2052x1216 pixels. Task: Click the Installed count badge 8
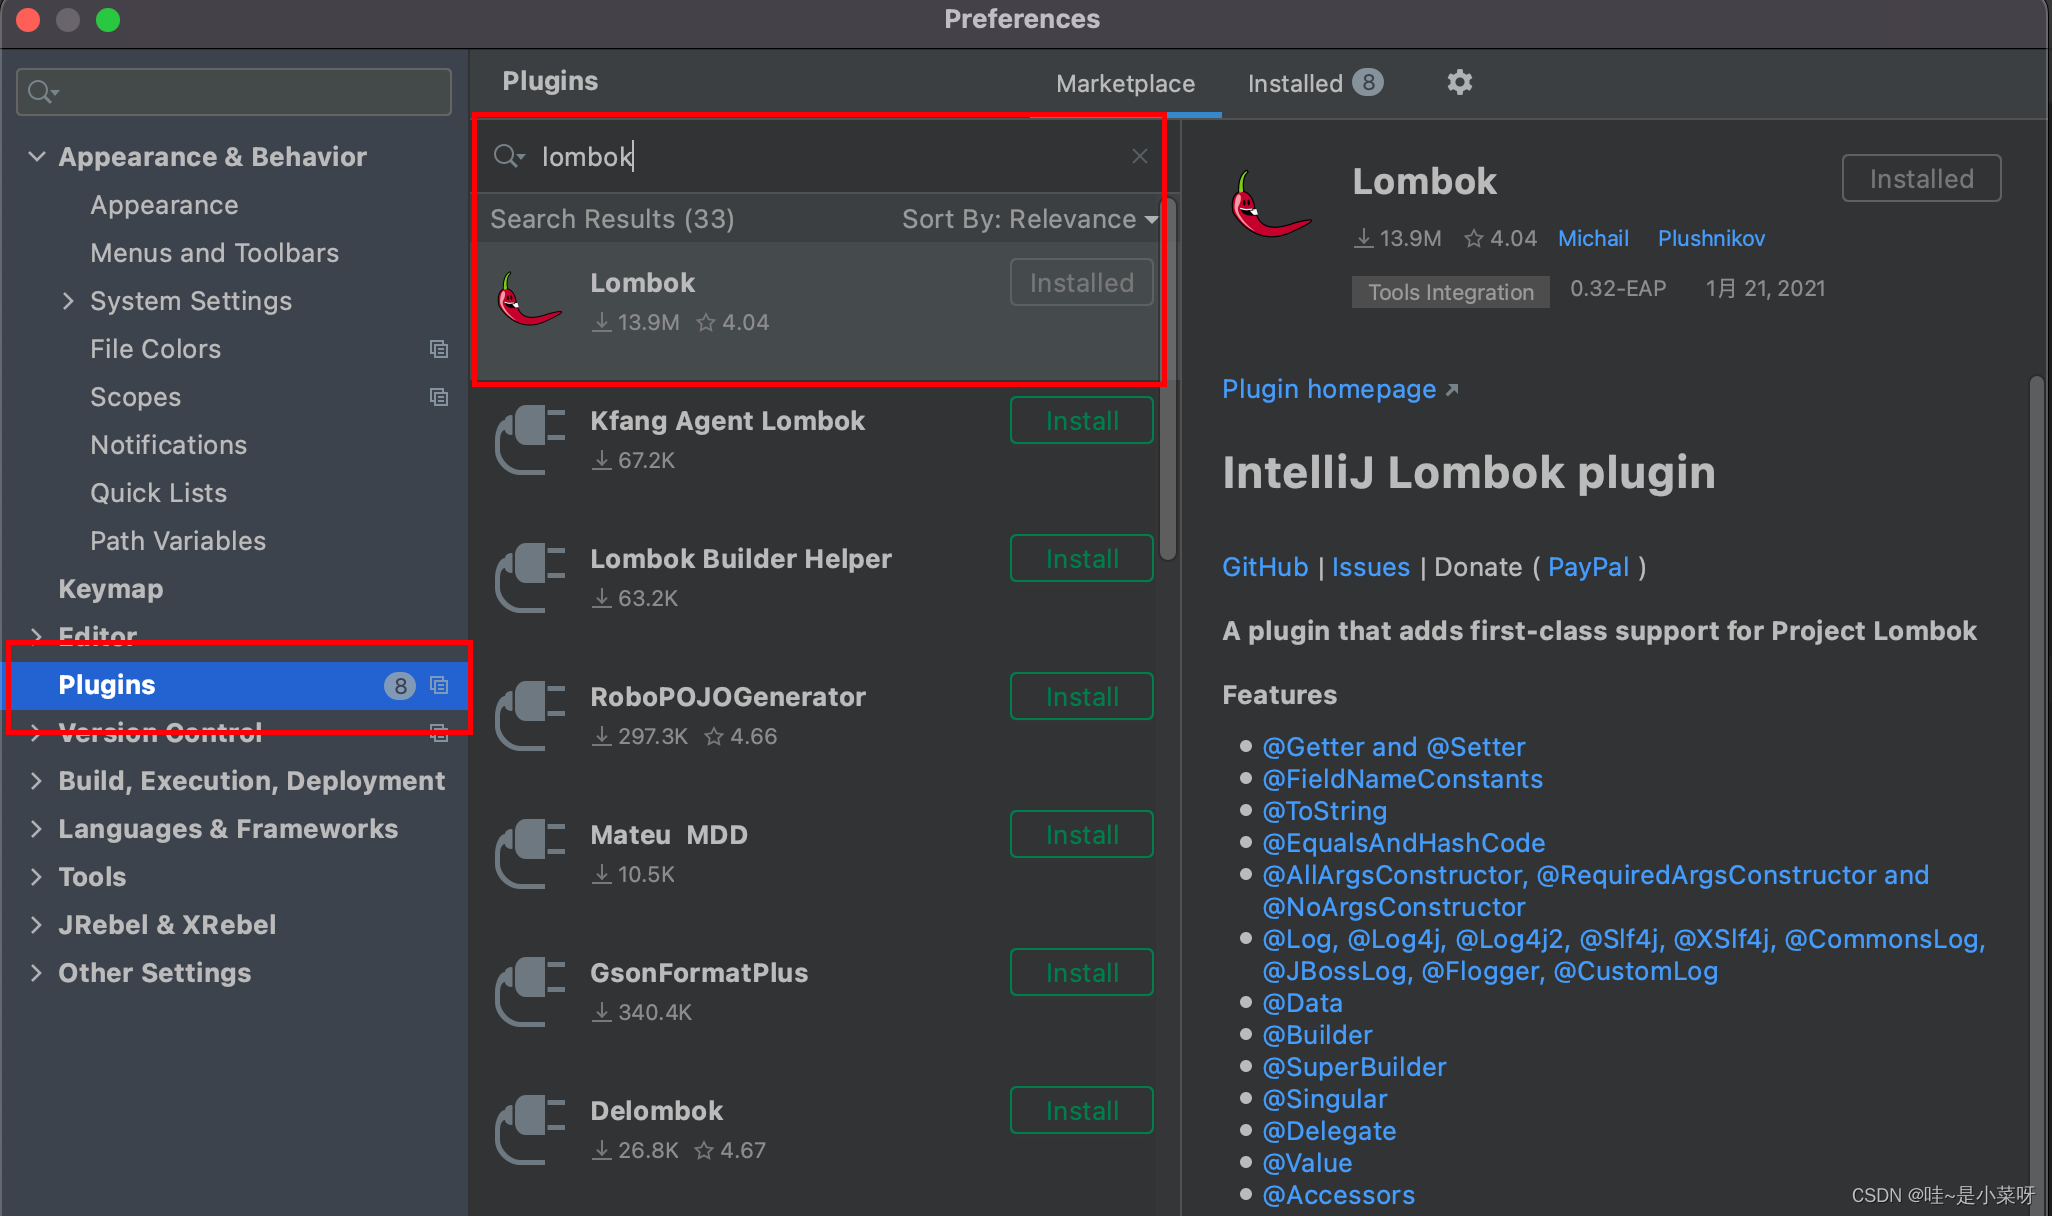(x=1368, y=83)
